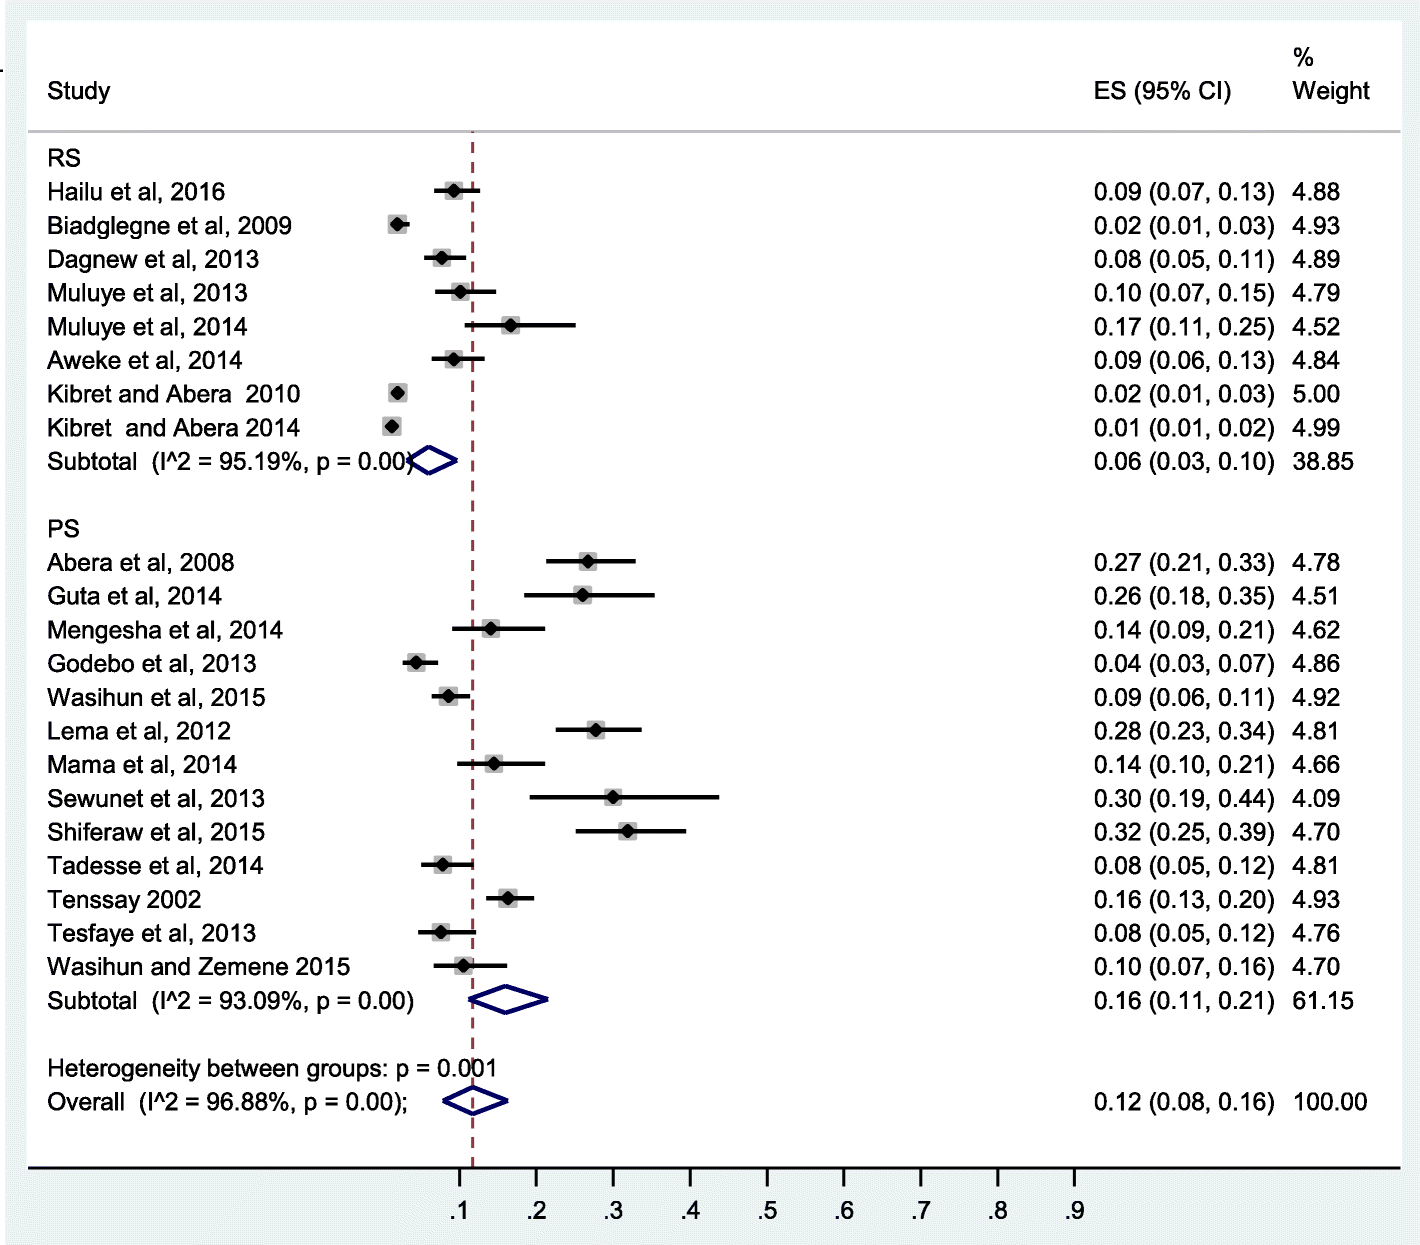Click weight value '61.15'
The image size is (1420, 1245).
click(x=1323, y=1001)
